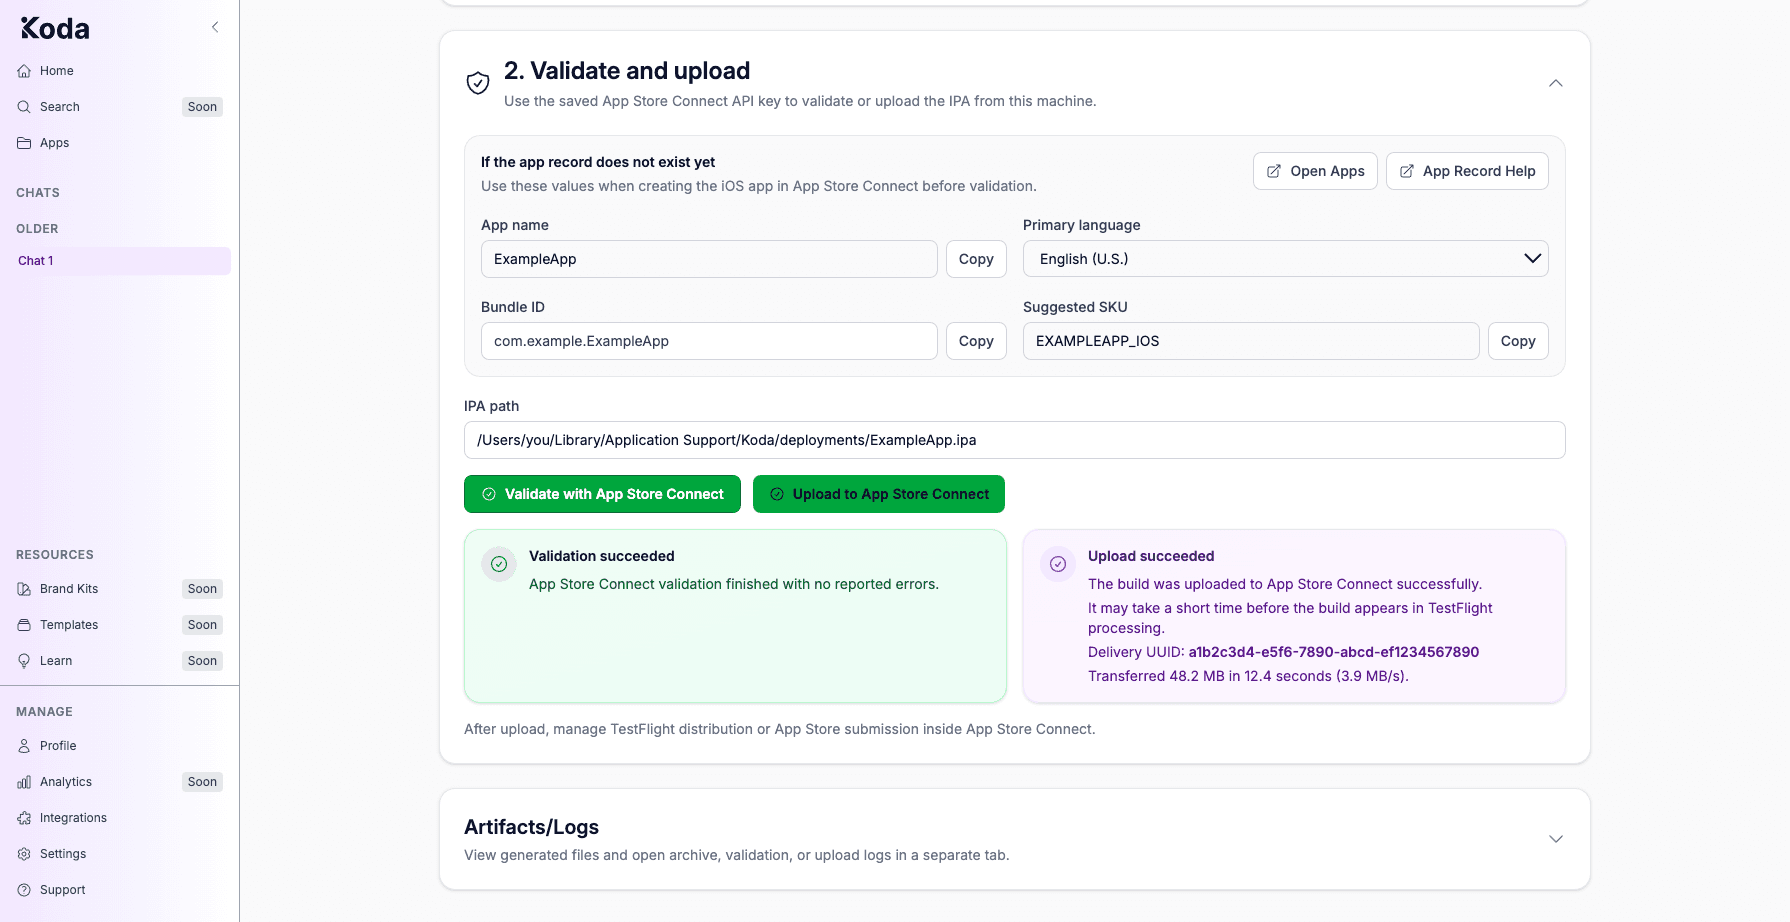Viewport: 1790px width, 922px height.
Task: Click Validate with App Store Connect
Action: (x=602, y=494)
